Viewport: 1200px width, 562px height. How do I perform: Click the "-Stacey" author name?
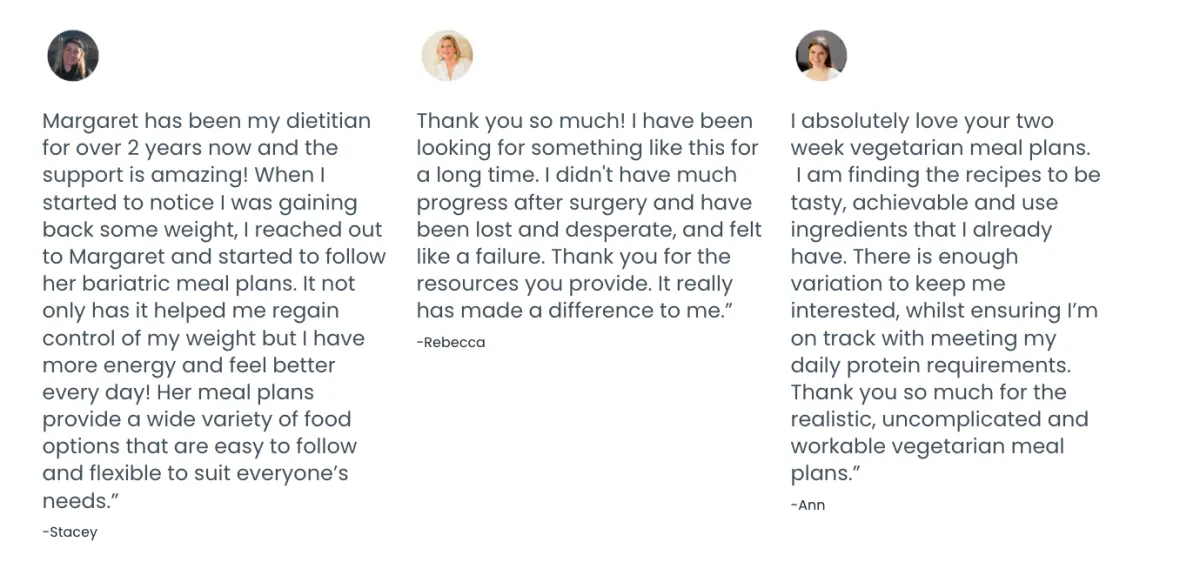tap(70, 532)
